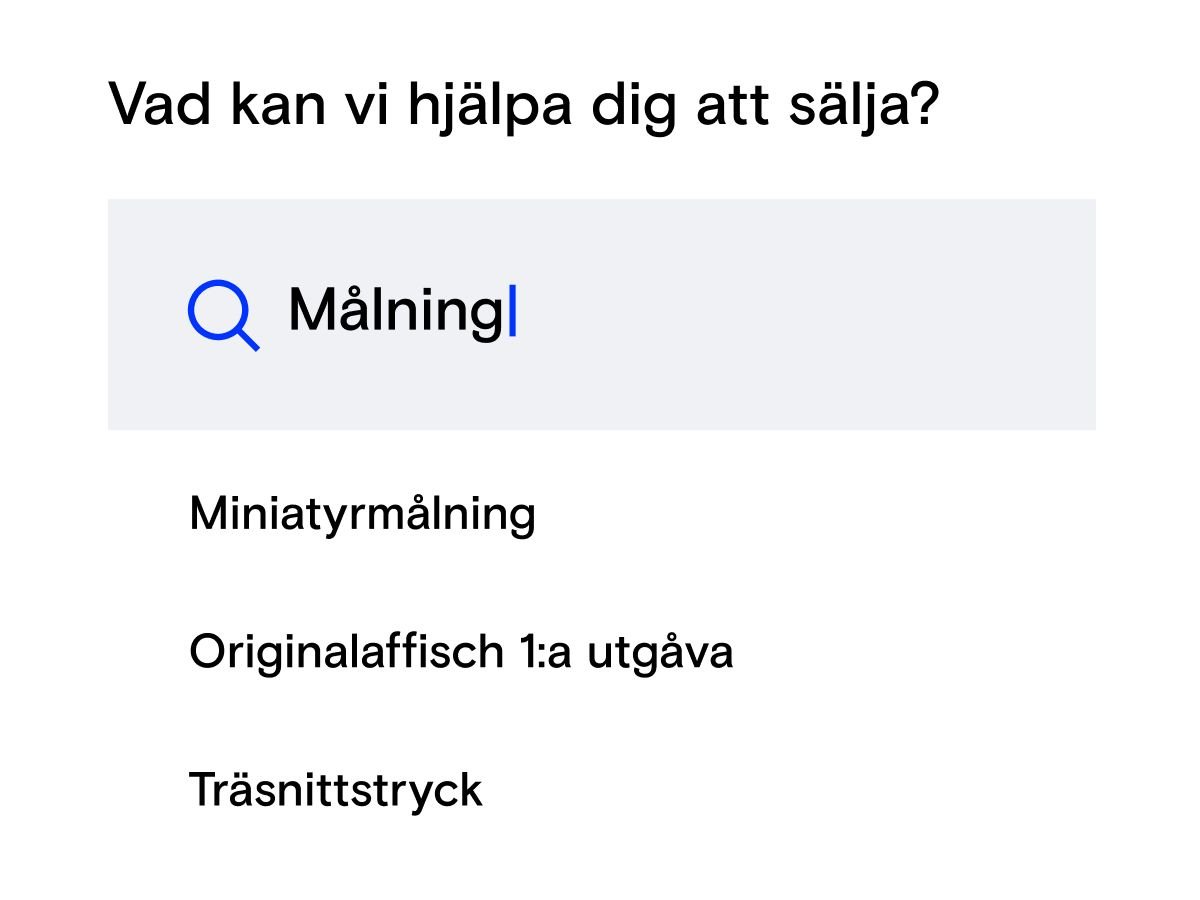1200x900 pixels.
Task: Click the gray search box left of the magnifier
Action: (147, 314)
